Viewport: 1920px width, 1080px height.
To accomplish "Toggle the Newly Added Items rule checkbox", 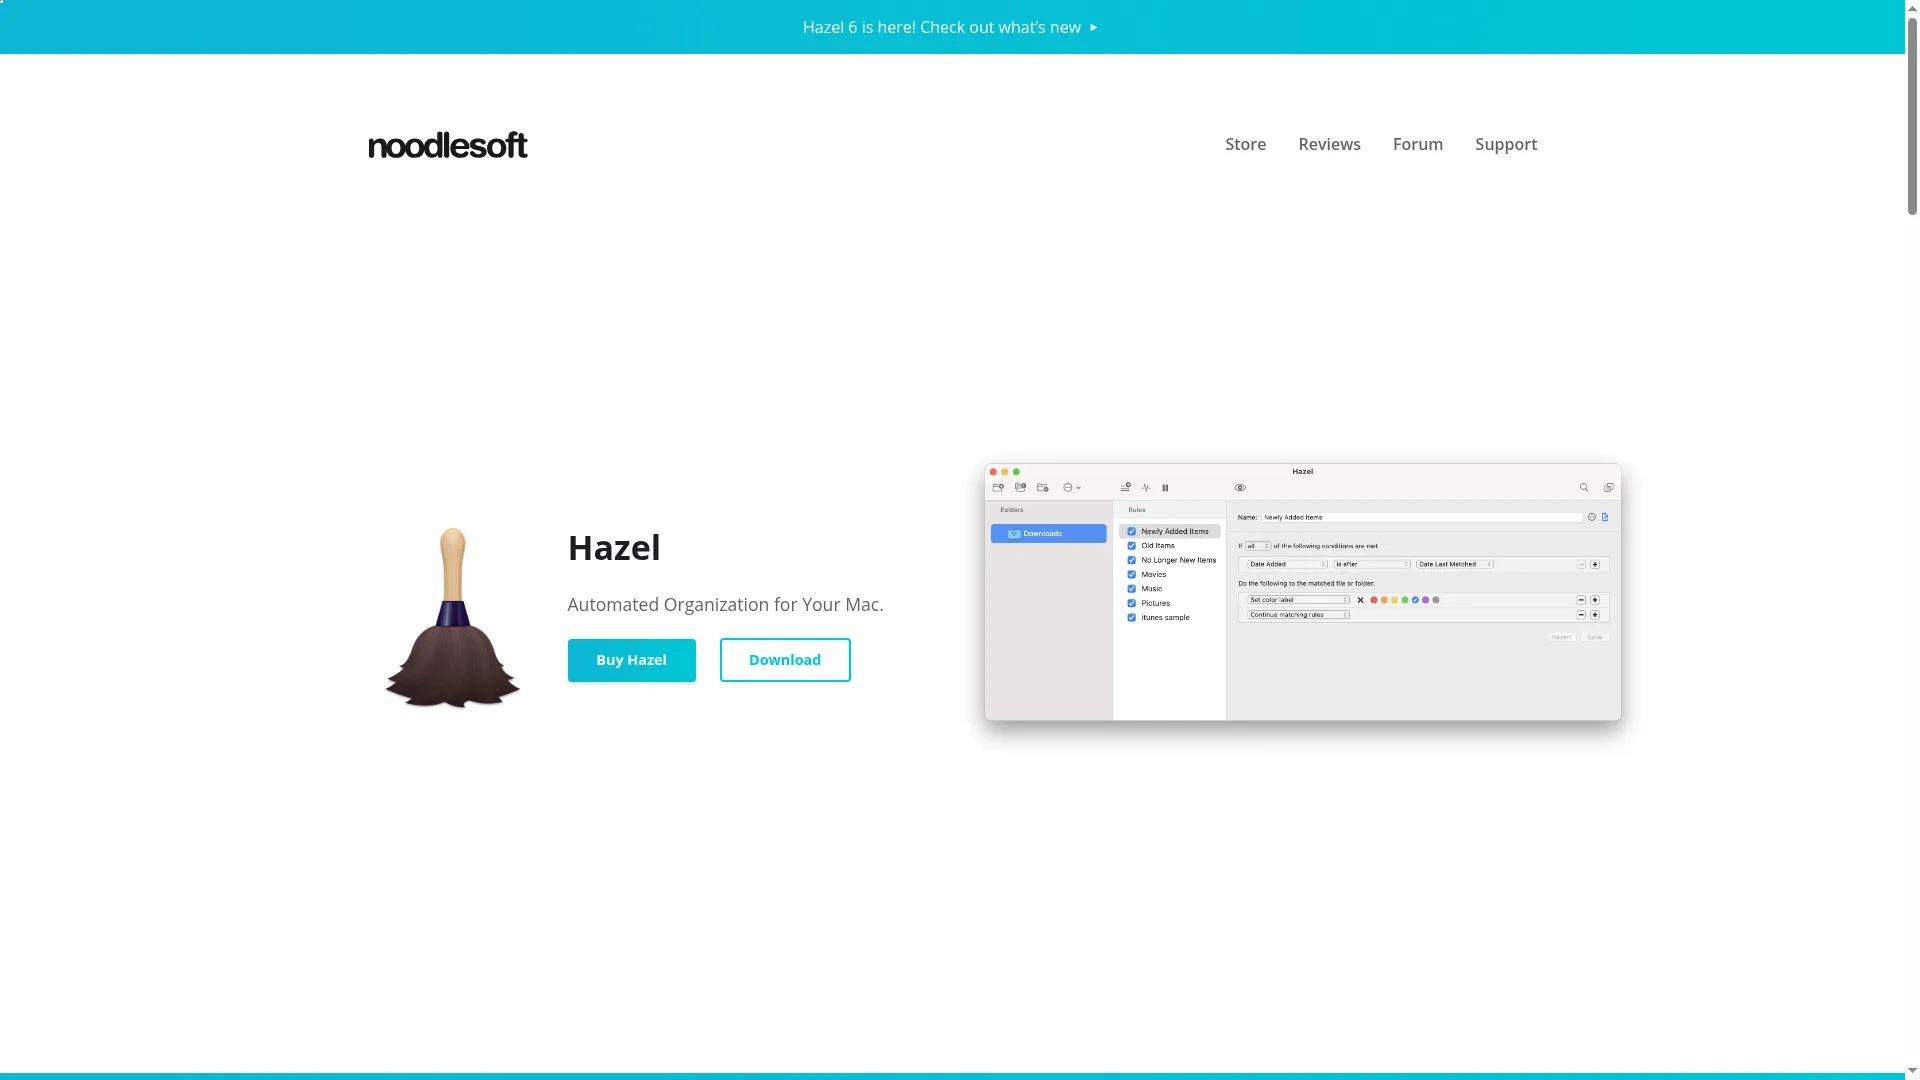I will 1132,531.
